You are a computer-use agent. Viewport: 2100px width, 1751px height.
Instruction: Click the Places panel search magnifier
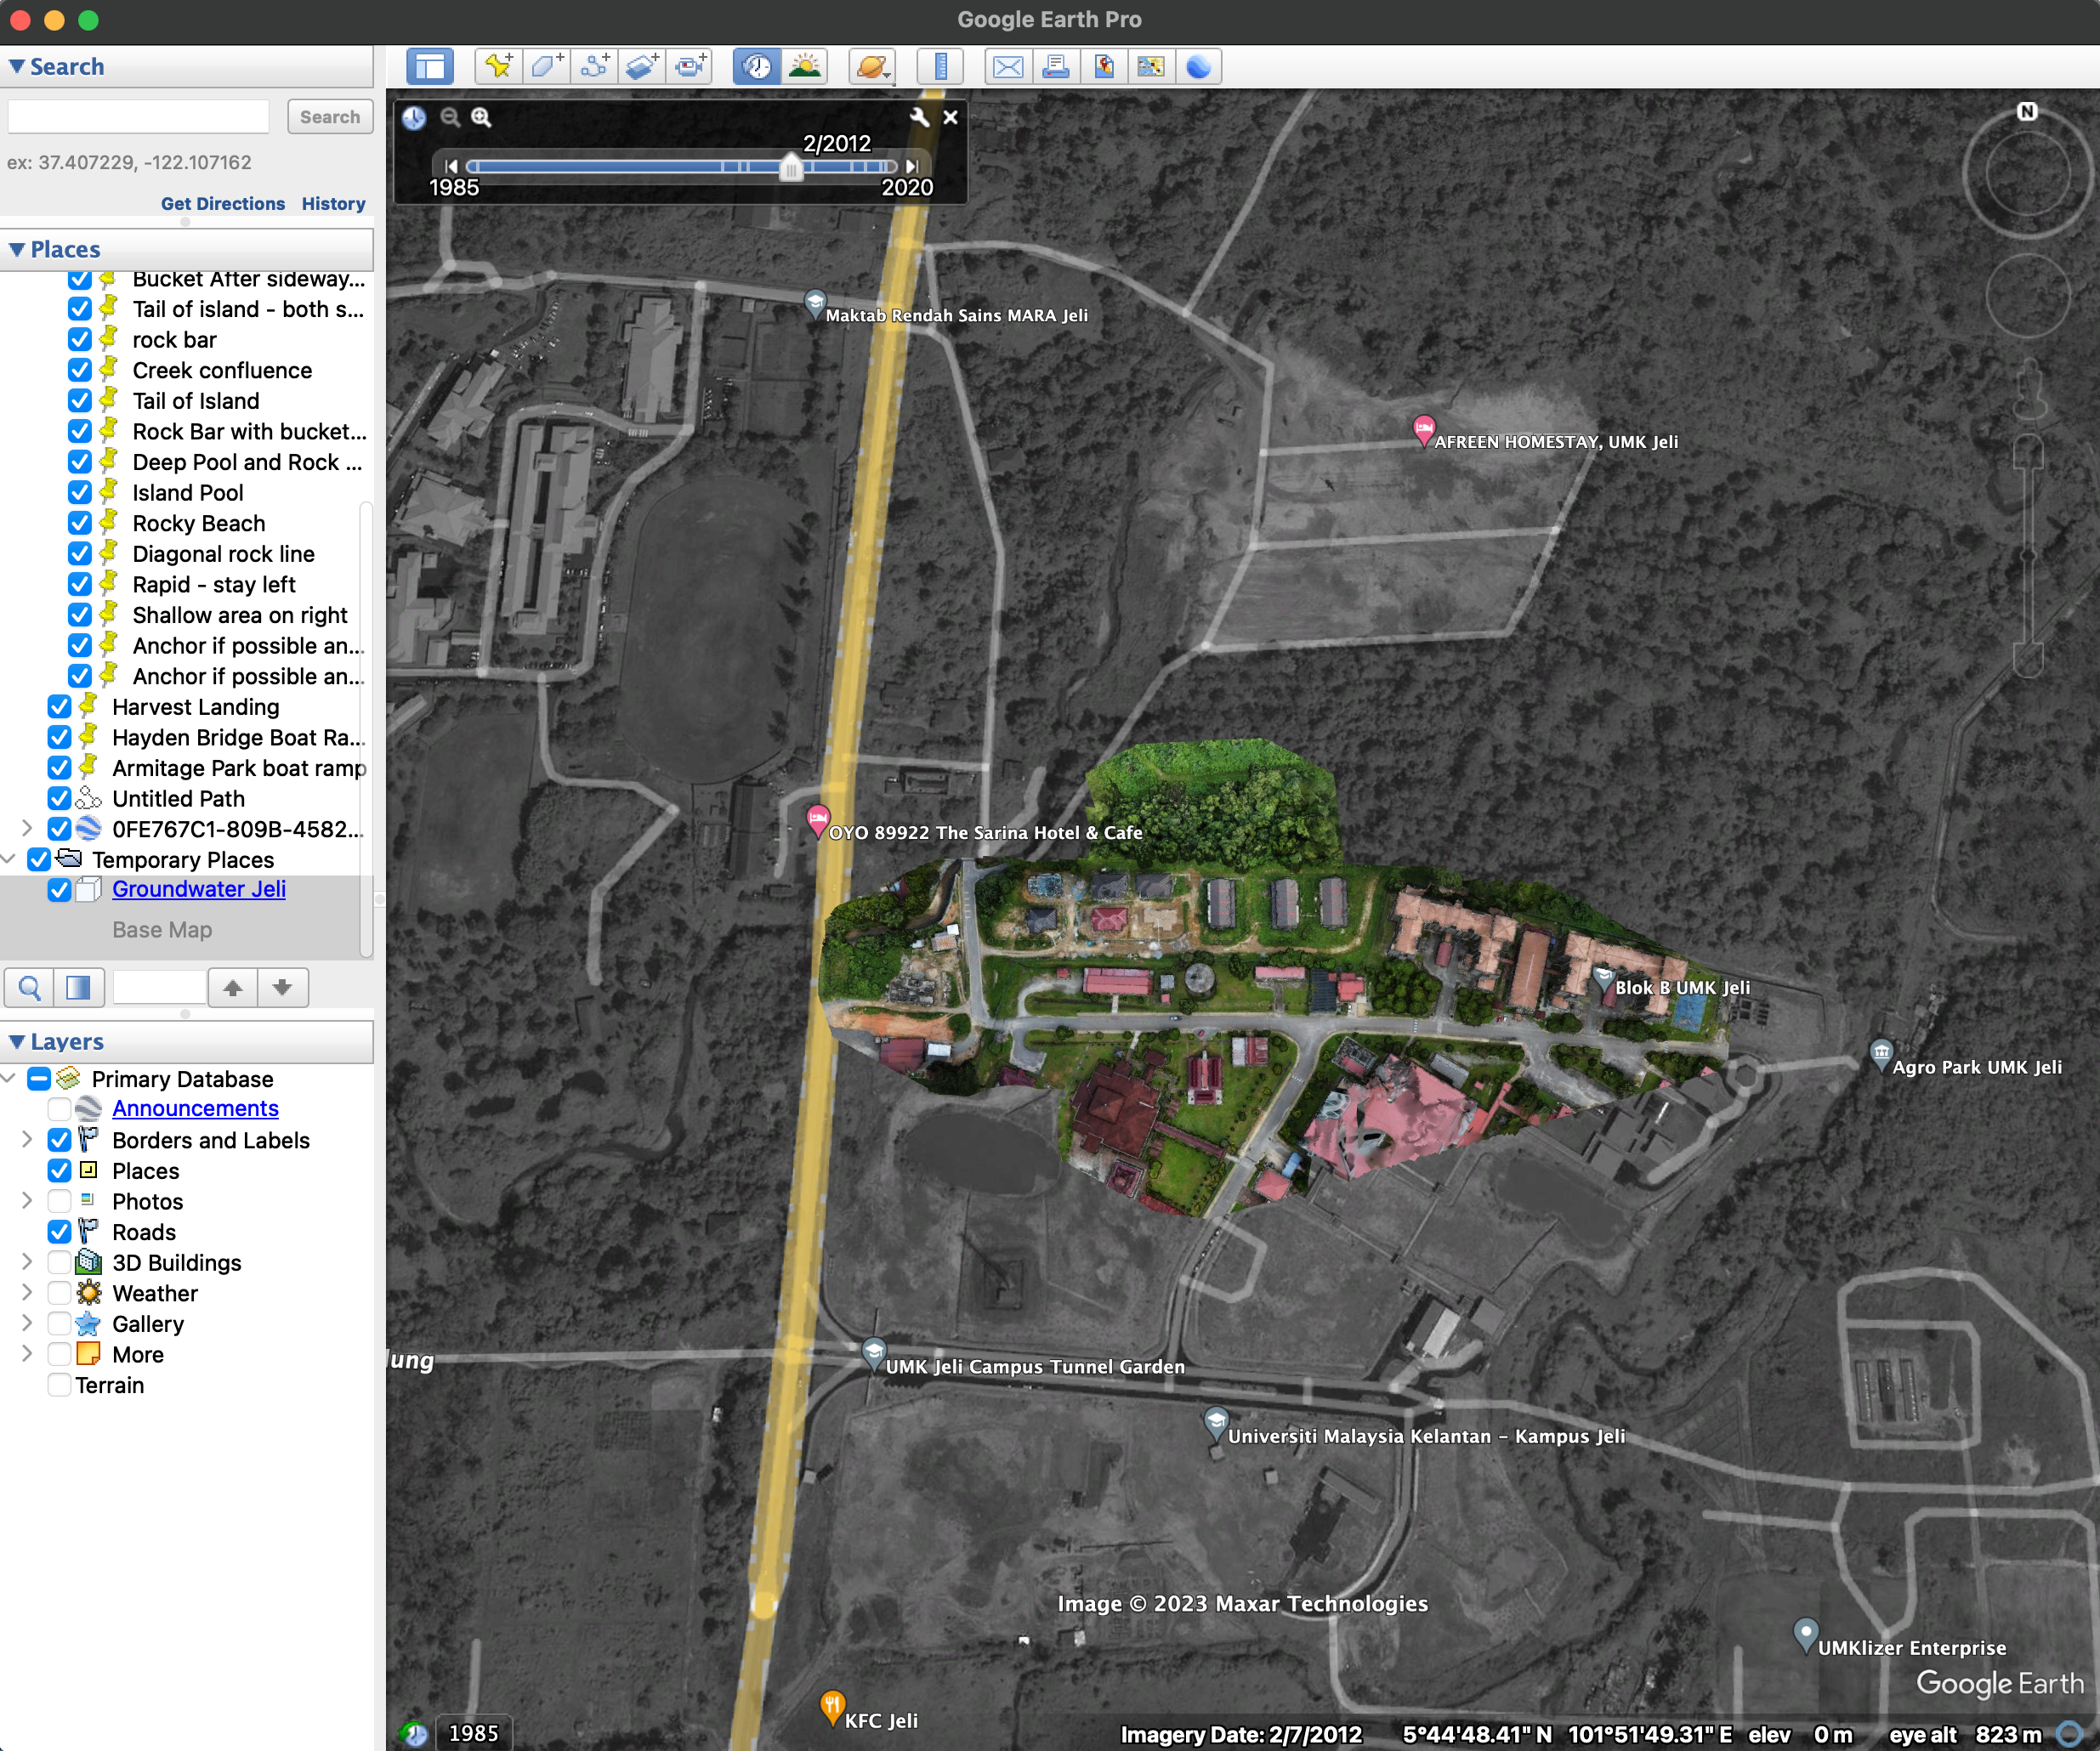(x=29, y=988)
